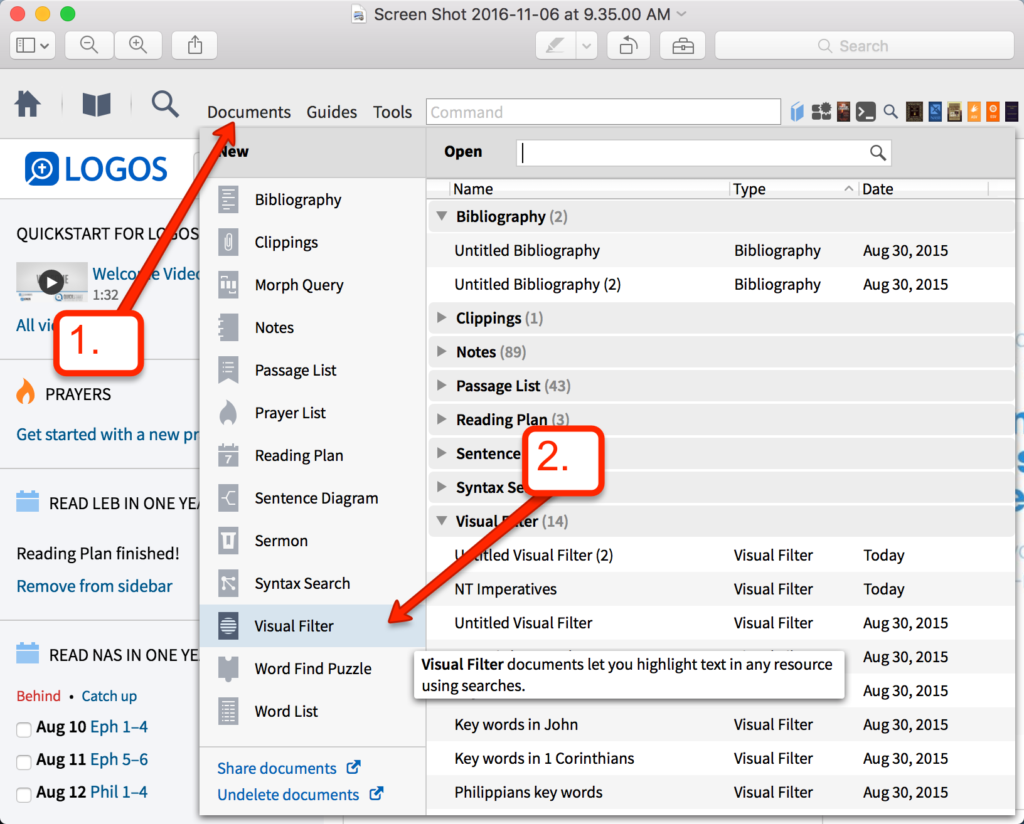The height and width of the screenshot is (824, 1024).
Task: Click the Preview Search field
Action: (x=864, y=46)
